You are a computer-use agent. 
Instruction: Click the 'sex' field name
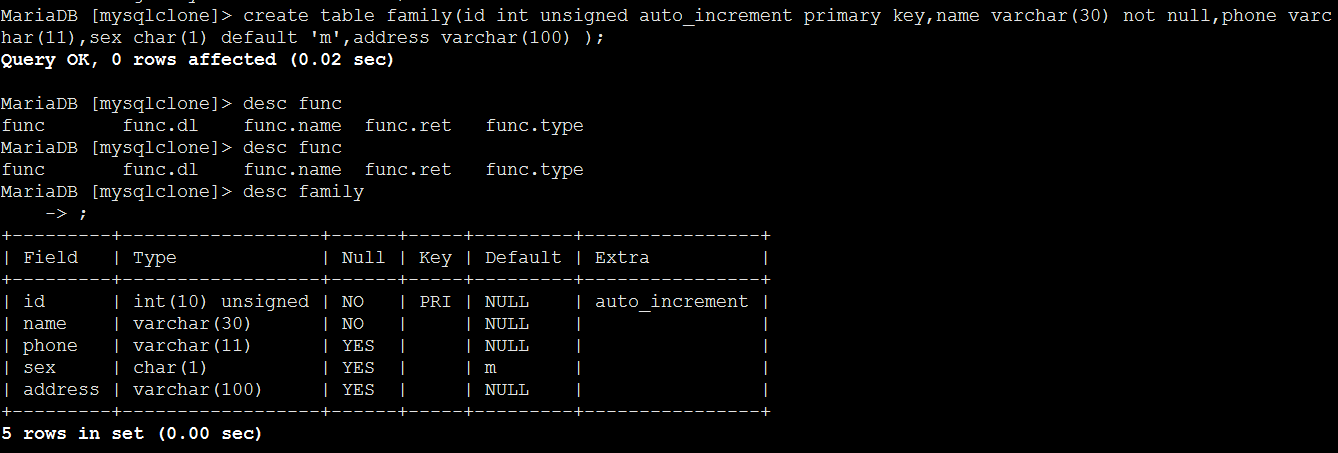[39, 368]
